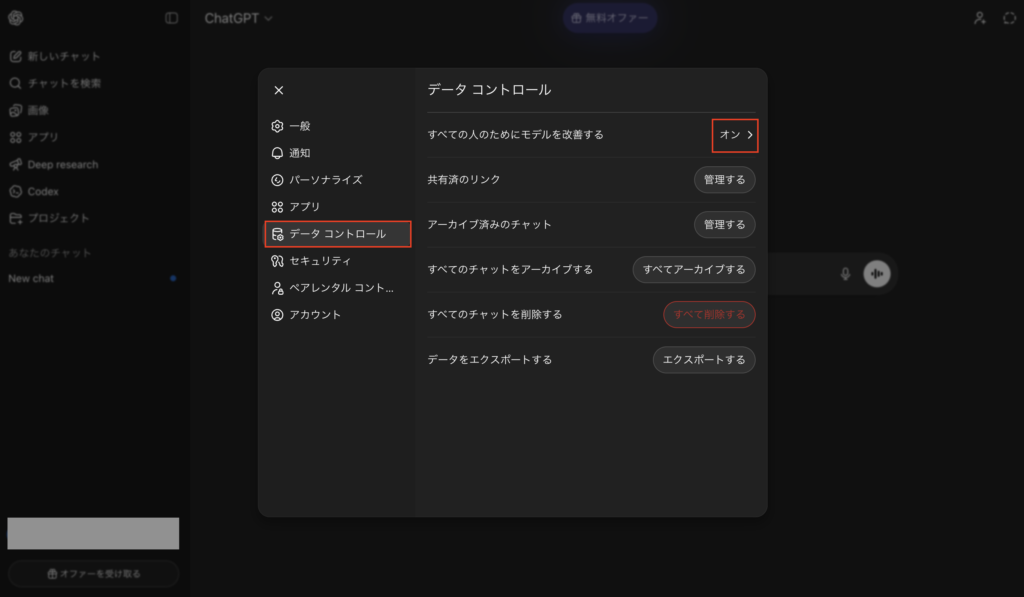Open the Codex icon in sidebar
The width and height of the screenshot is (1024, 597).
(16, 191)
